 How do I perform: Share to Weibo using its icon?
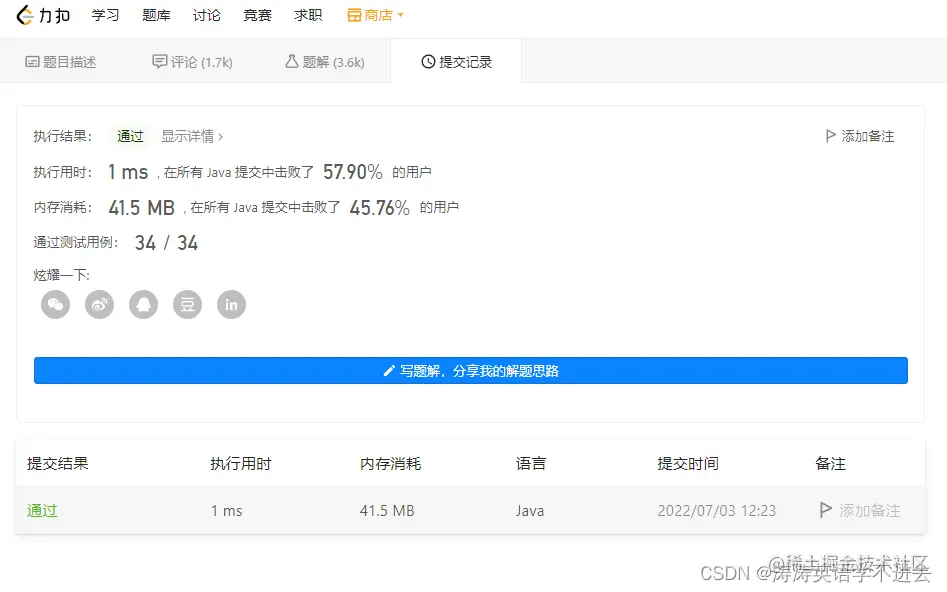[99, 305]
